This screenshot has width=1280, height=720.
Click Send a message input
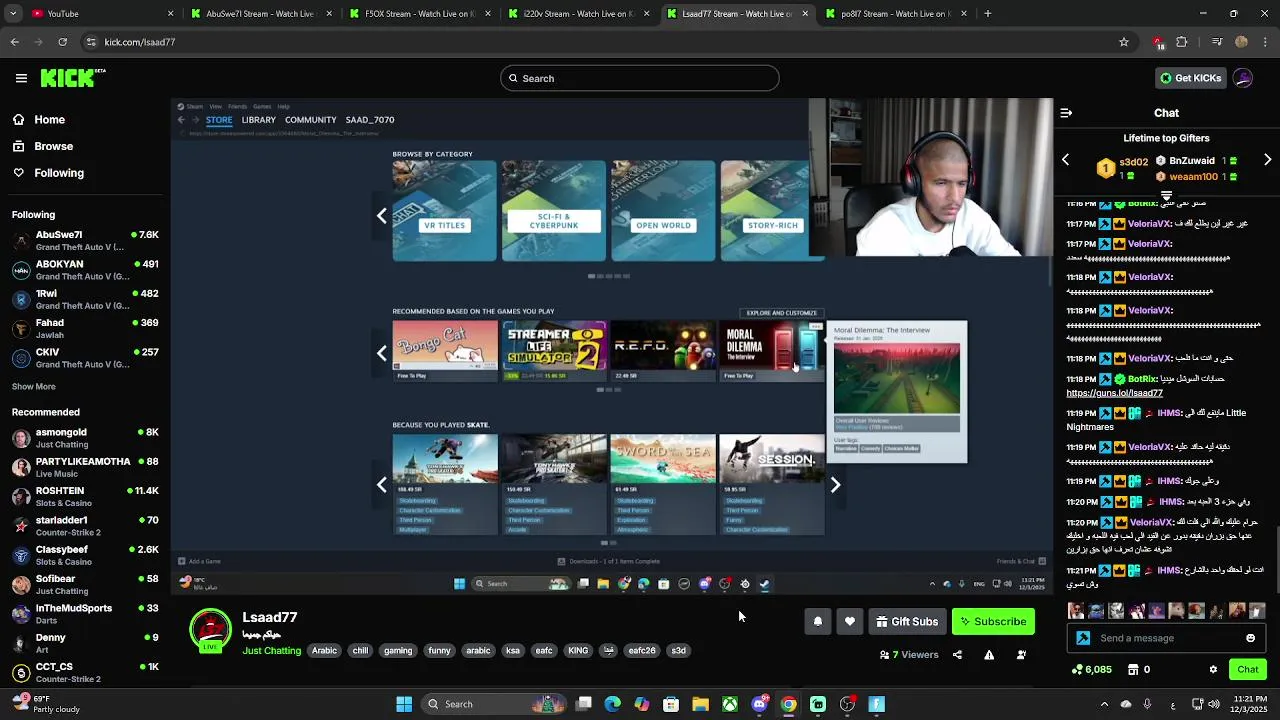[1165, 638]
